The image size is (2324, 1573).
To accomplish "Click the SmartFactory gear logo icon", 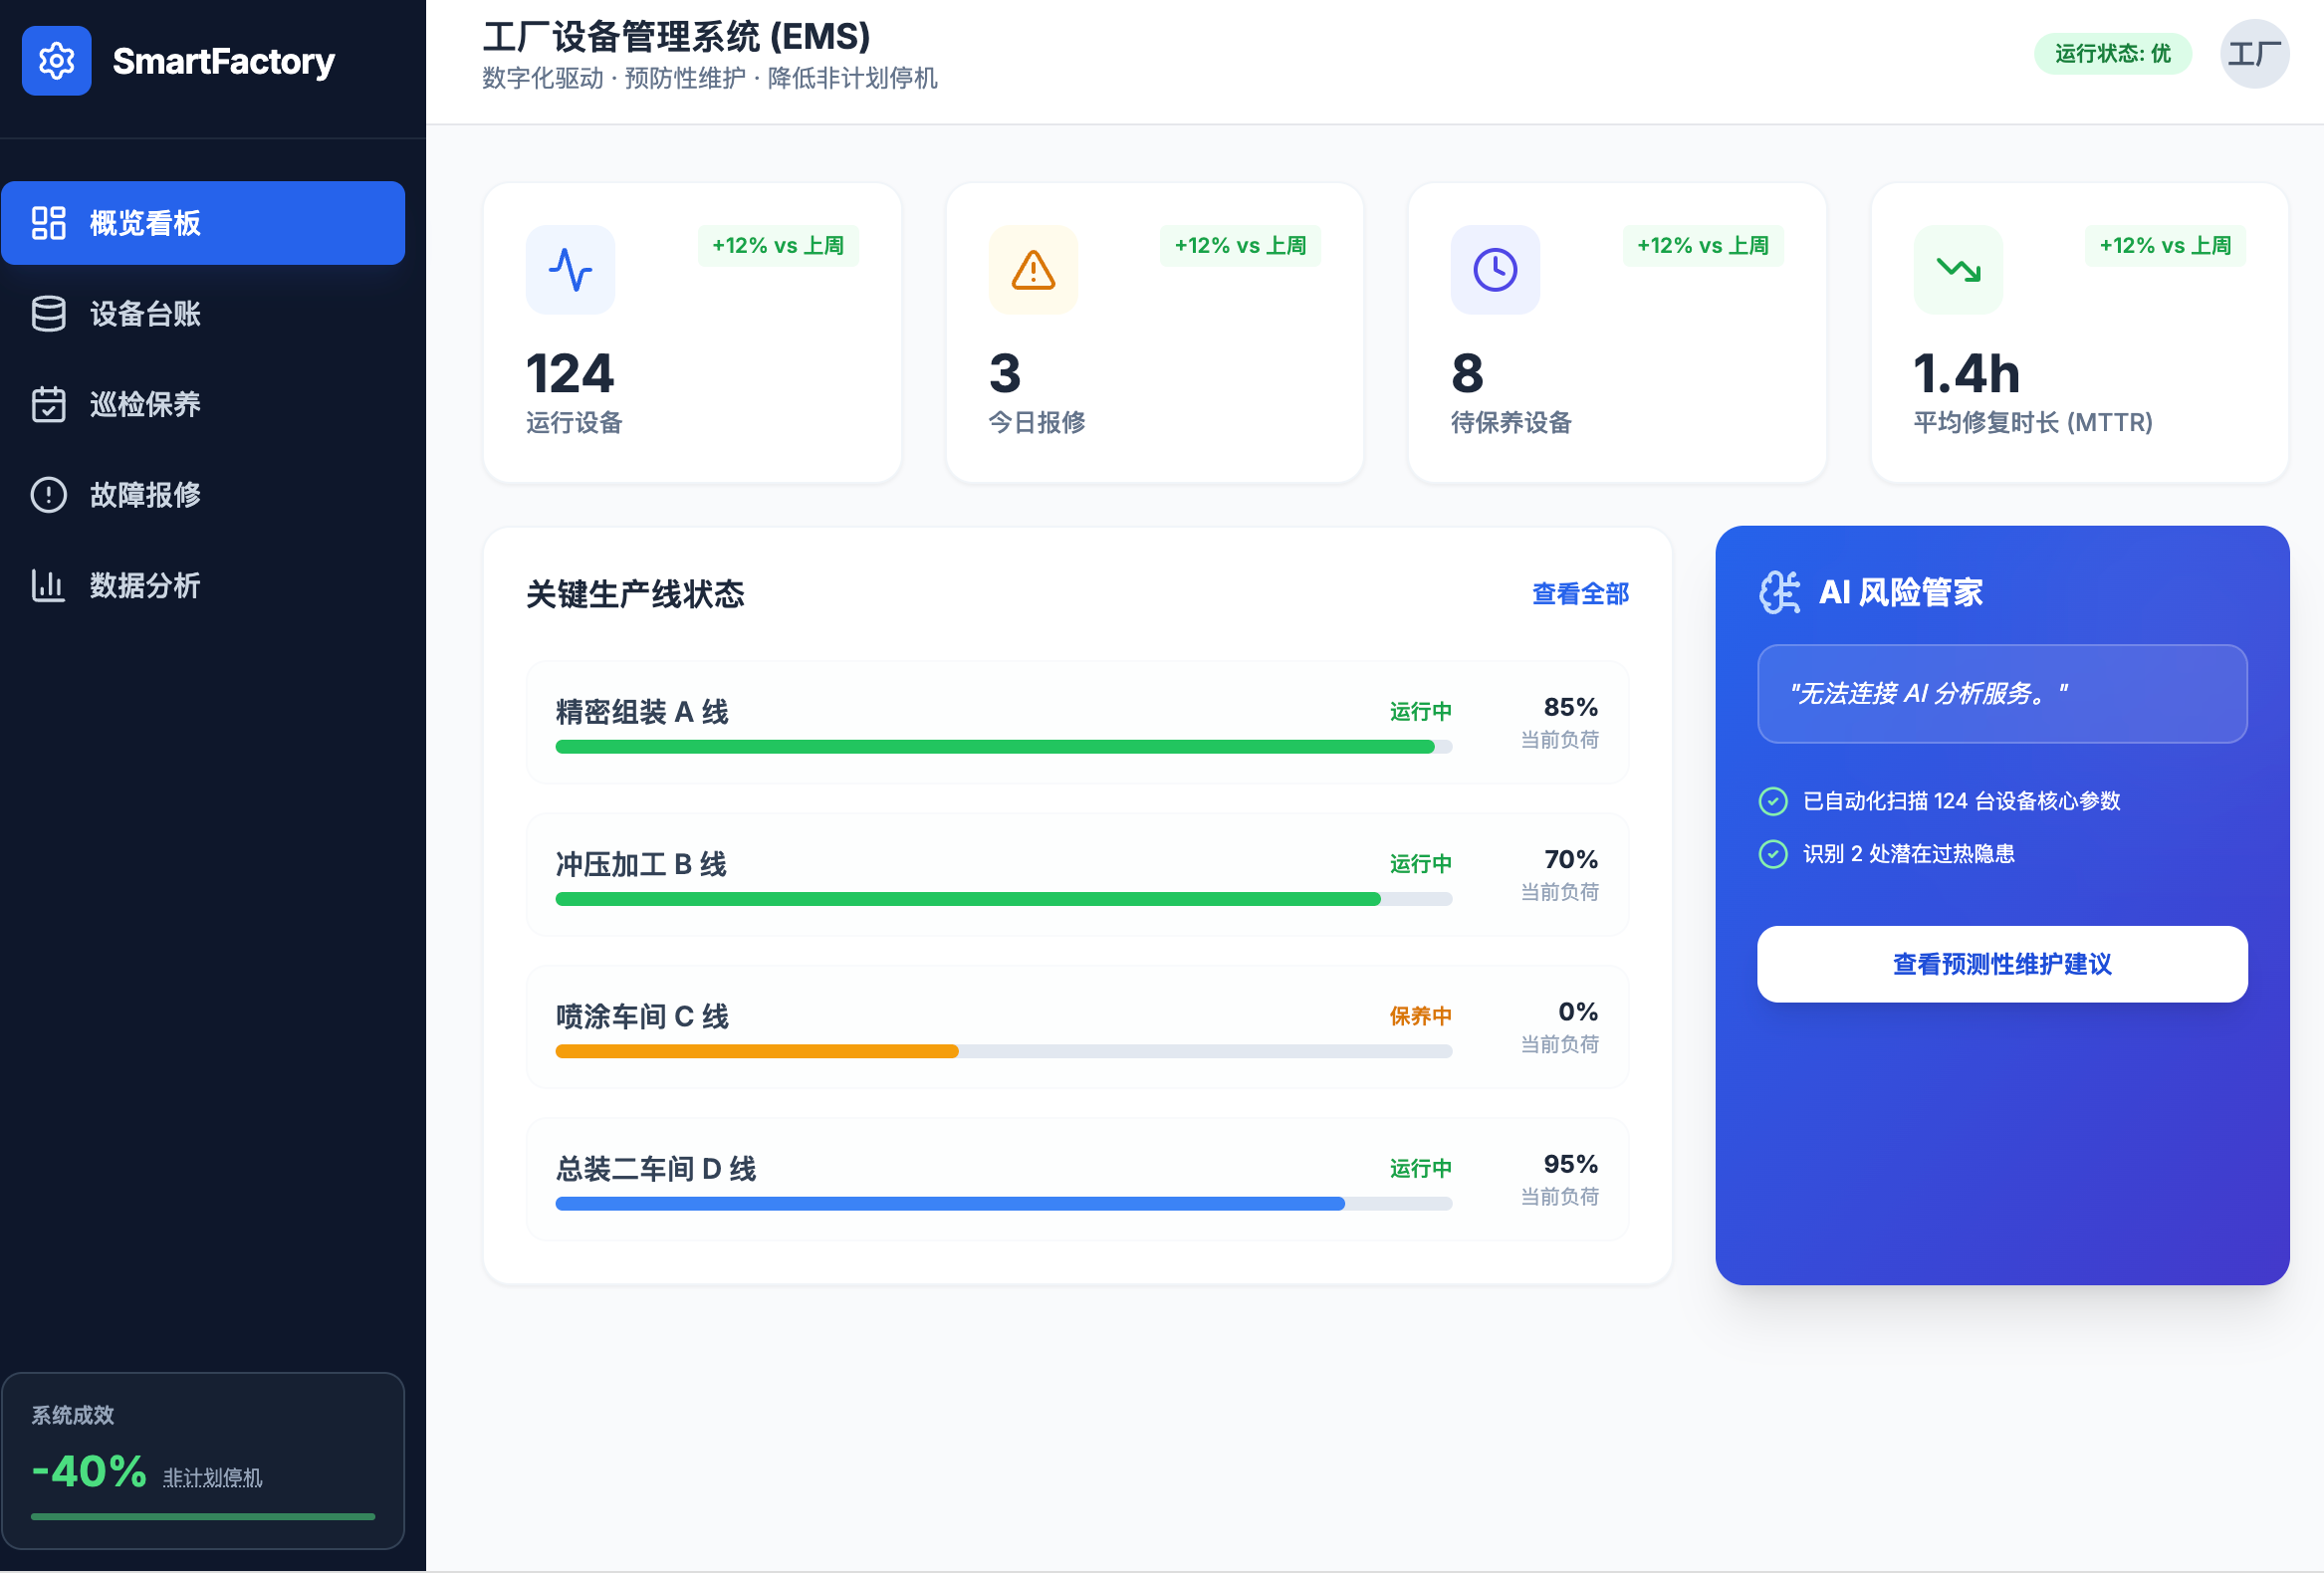I will click(56, 61).
